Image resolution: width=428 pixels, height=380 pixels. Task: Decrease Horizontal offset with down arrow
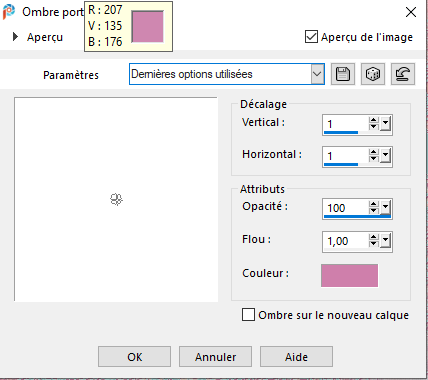(374, 159)
